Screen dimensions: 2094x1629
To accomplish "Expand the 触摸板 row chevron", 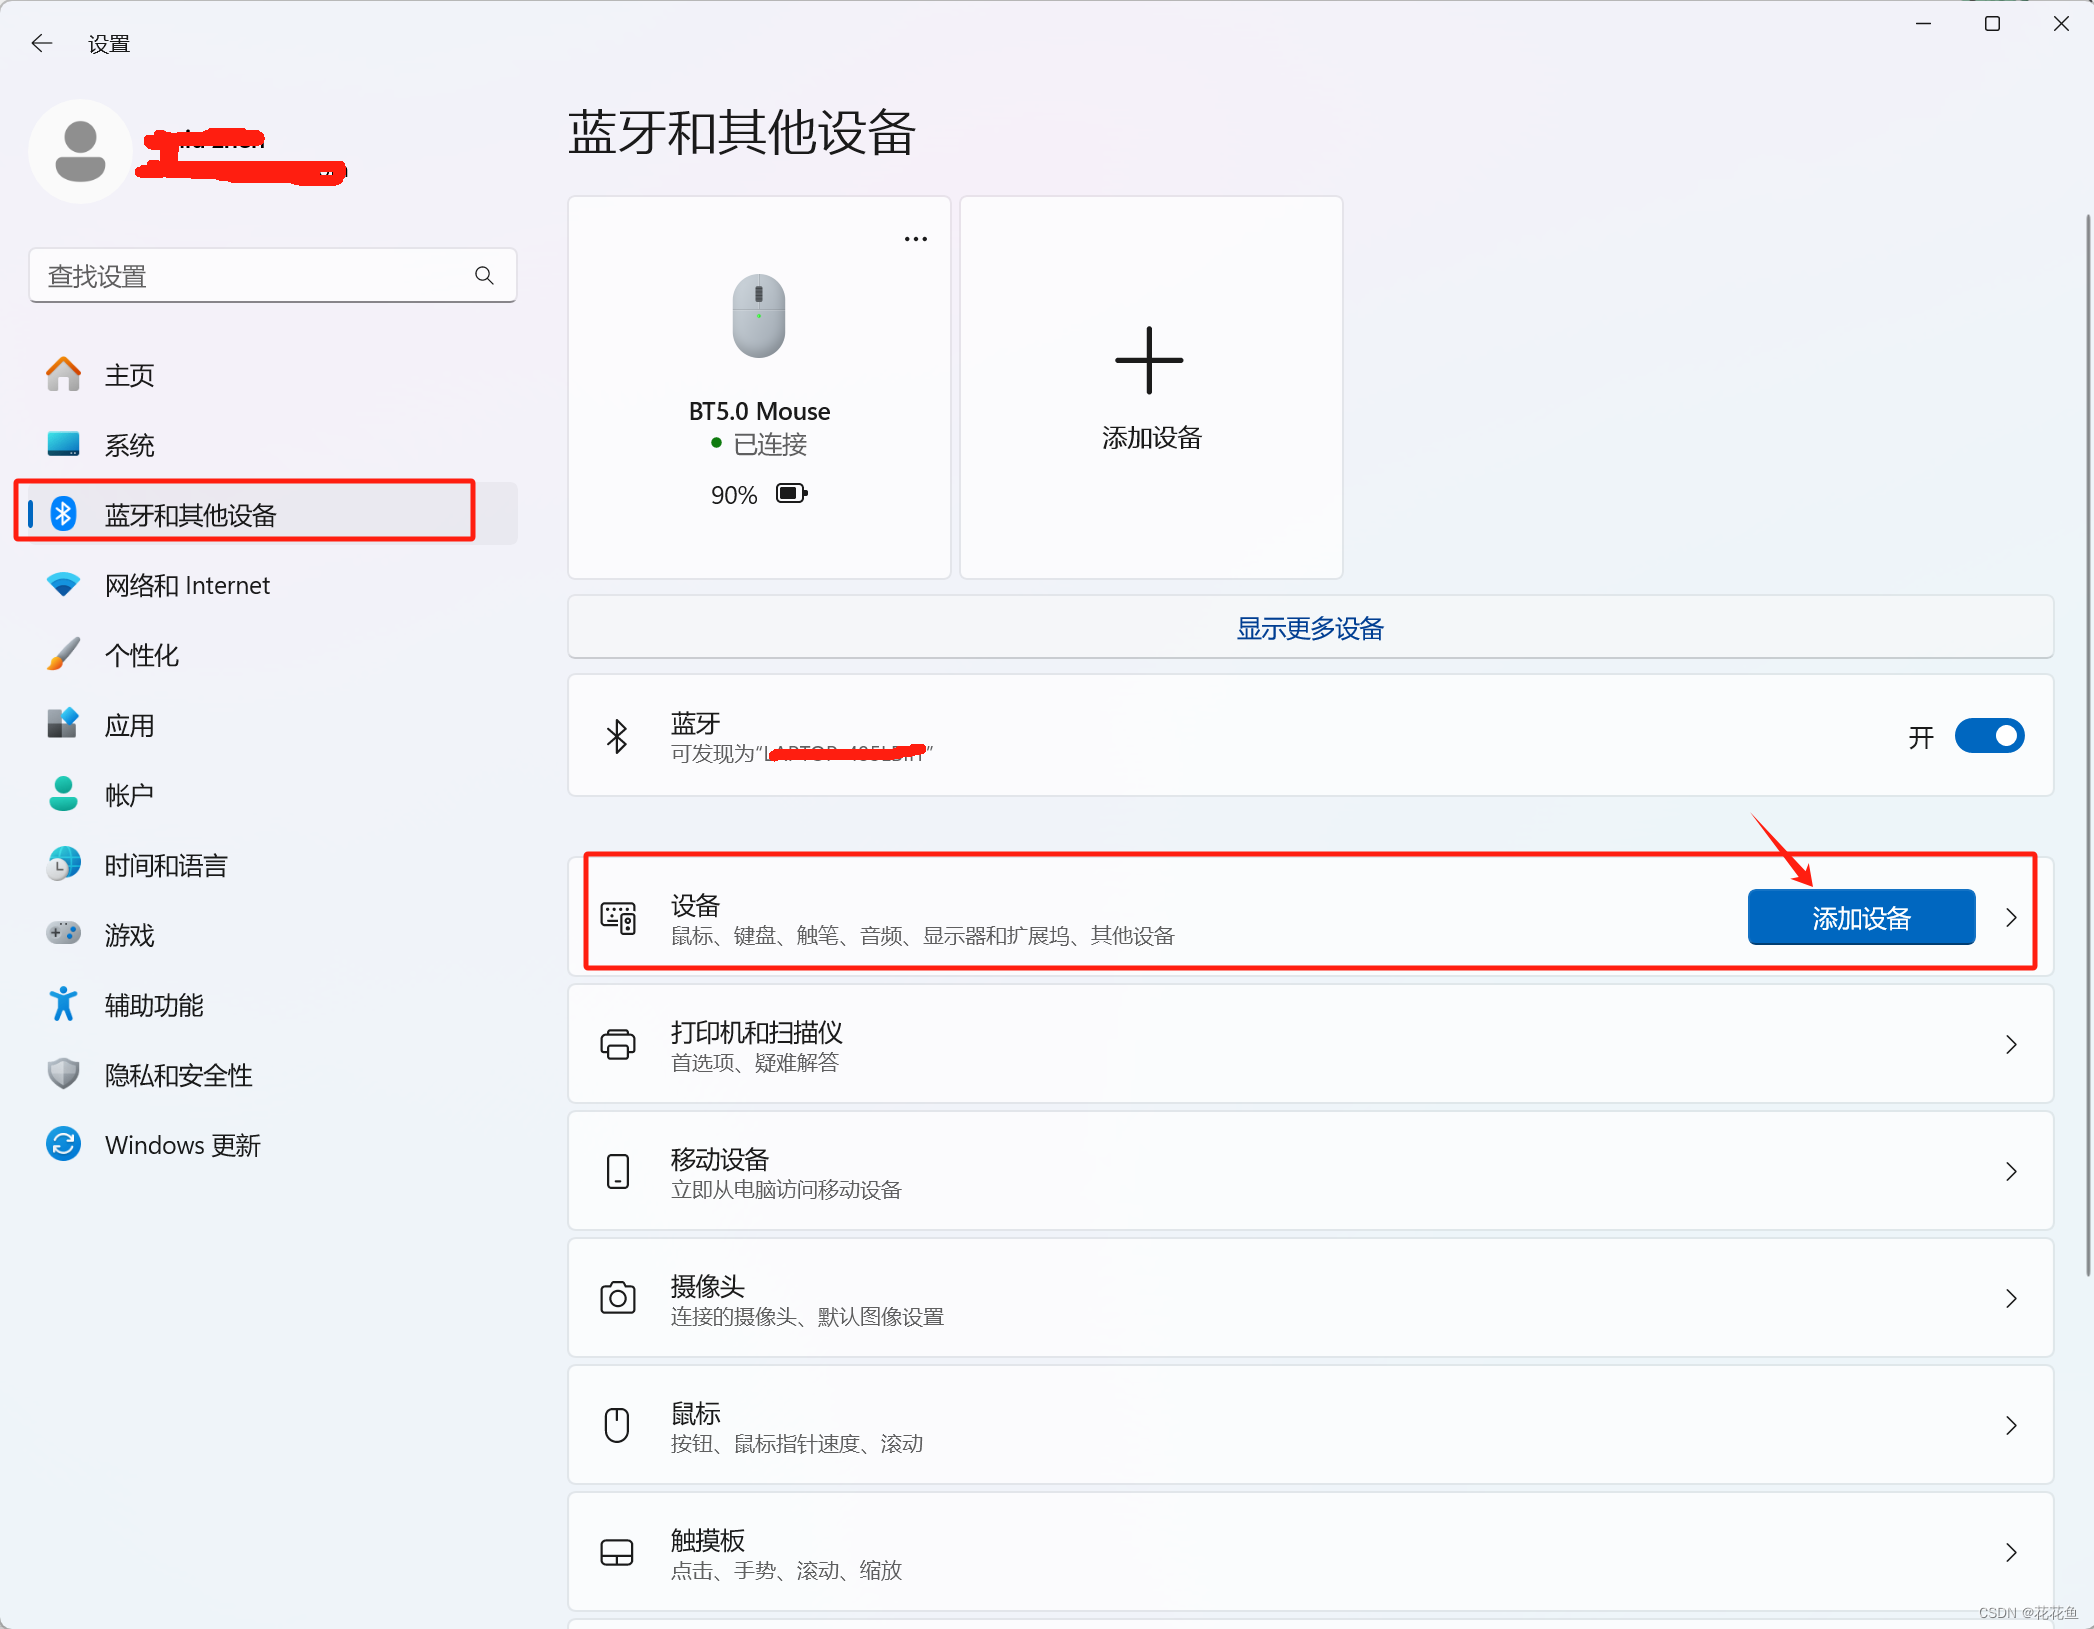I will [x=2011, y=1552].
